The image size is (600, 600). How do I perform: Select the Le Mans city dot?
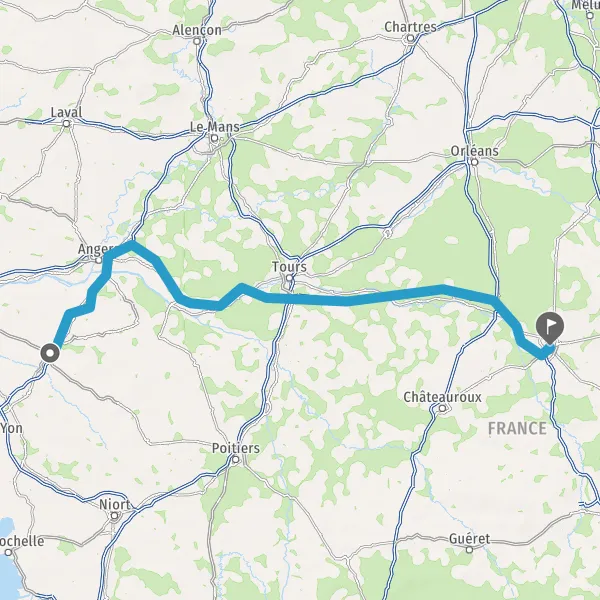[215, 138]
